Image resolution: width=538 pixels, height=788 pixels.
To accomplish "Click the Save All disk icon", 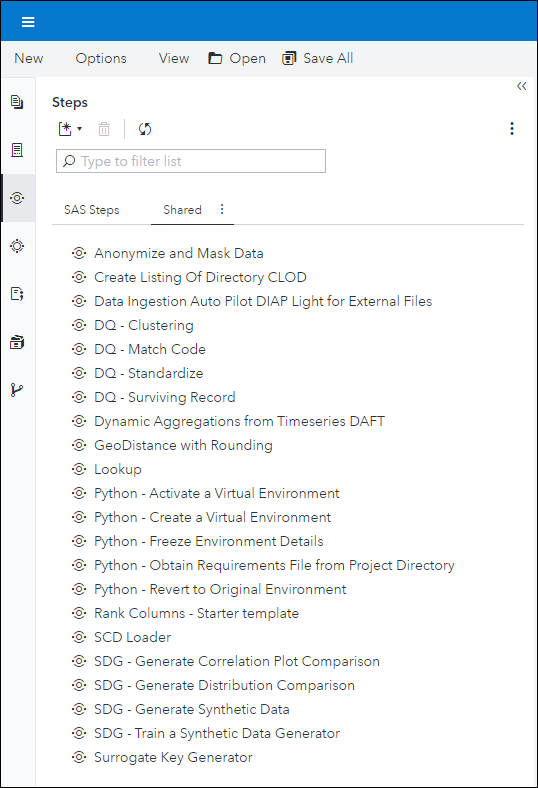I will 289,58.
